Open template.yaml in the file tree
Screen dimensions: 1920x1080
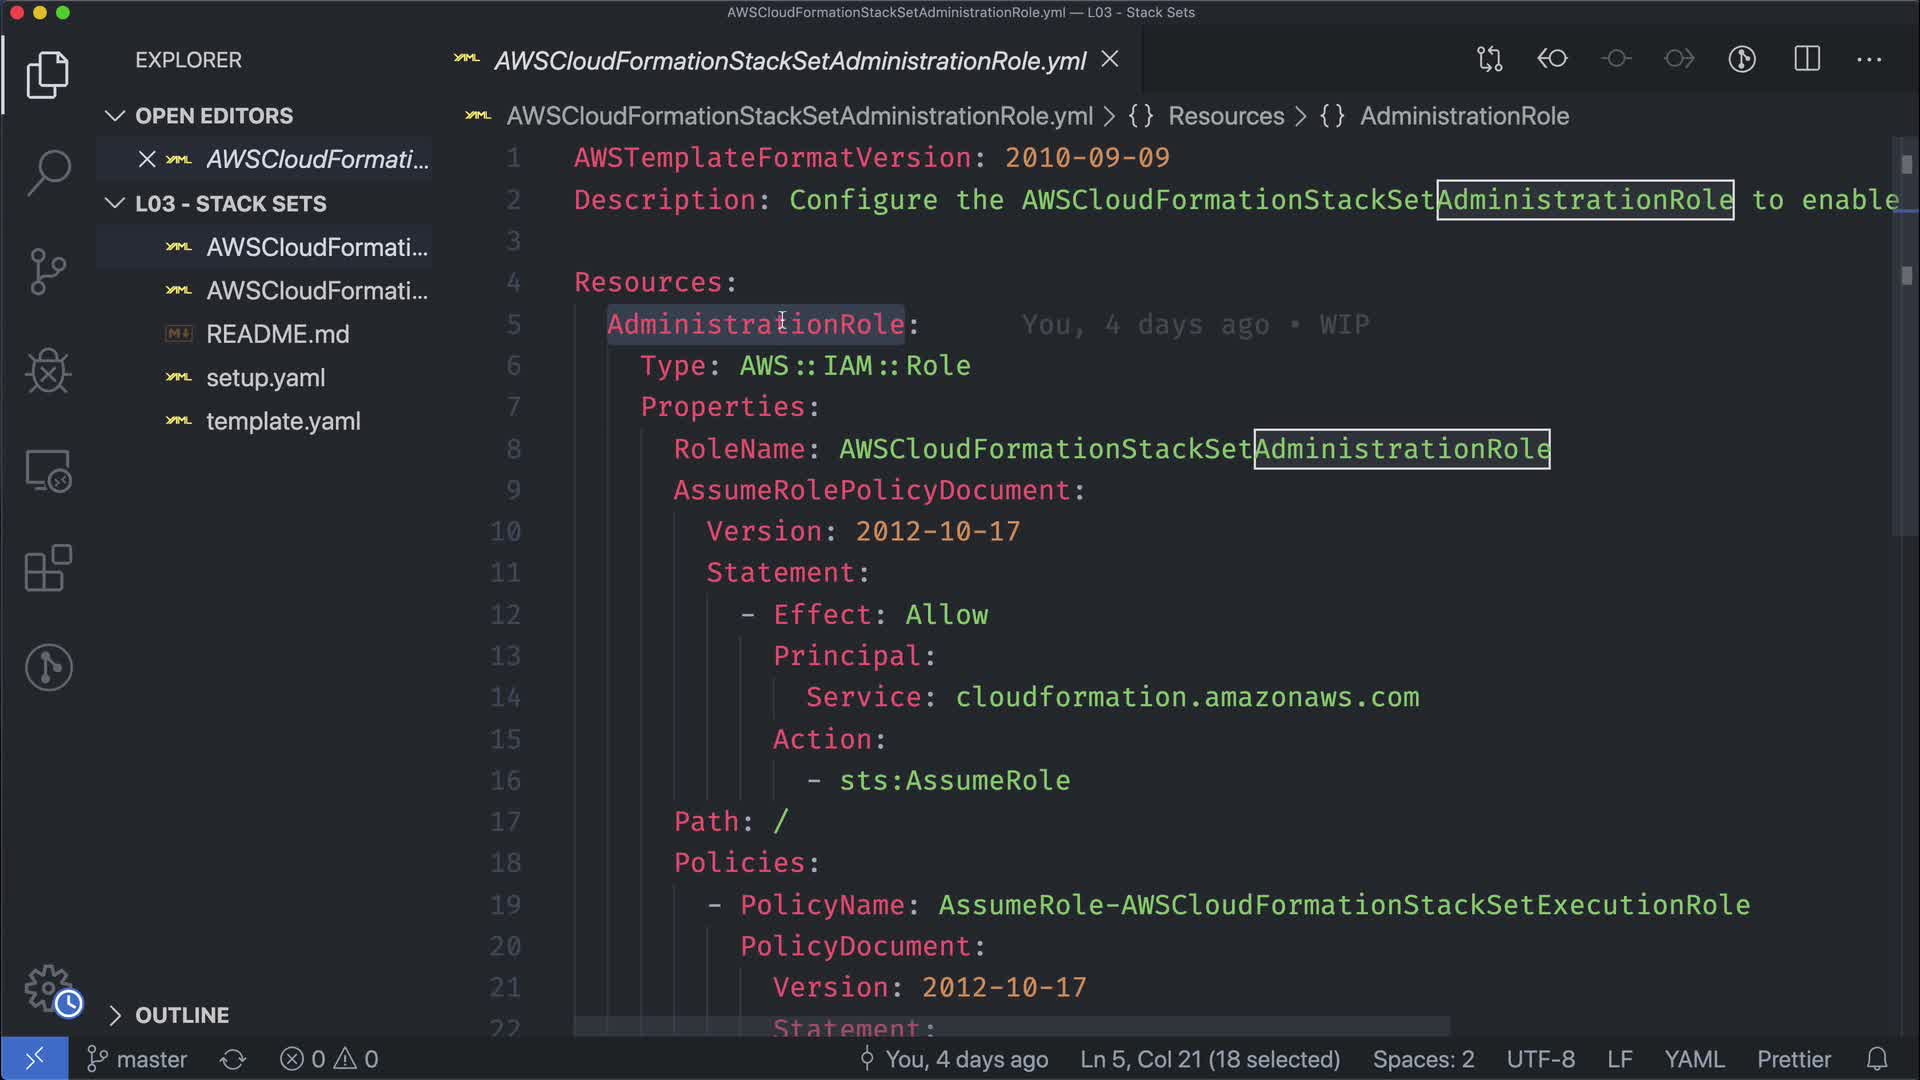[x=283, y=421]
